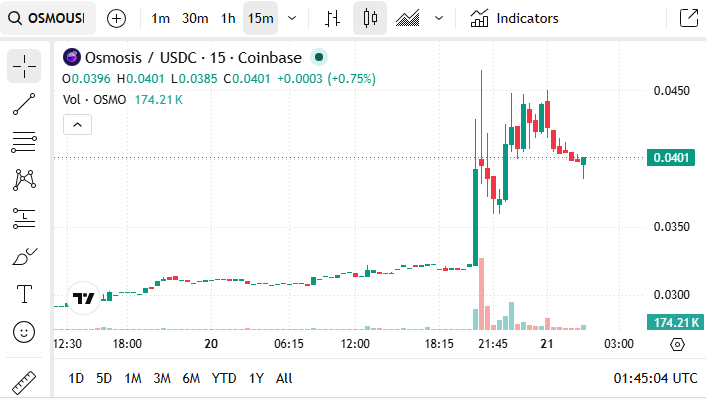
Task: Click the 18:00 time axis label
Action: (127, 344)
